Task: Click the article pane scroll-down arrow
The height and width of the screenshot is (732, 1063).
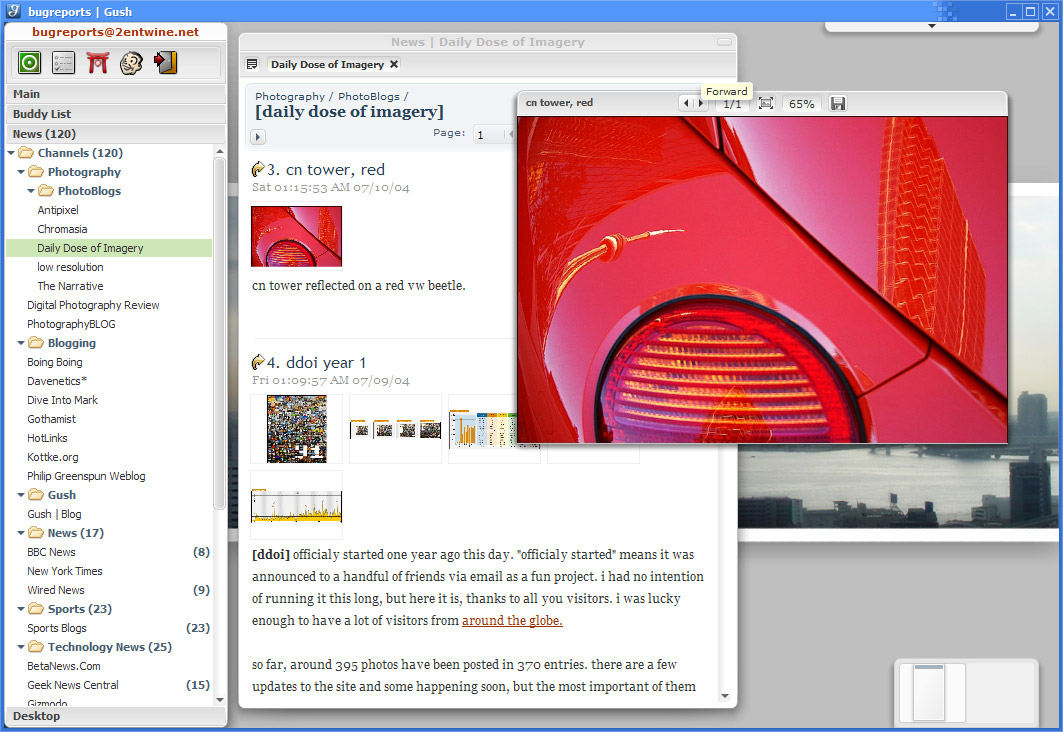Action: pyautogui.click(x=725, y=696)
